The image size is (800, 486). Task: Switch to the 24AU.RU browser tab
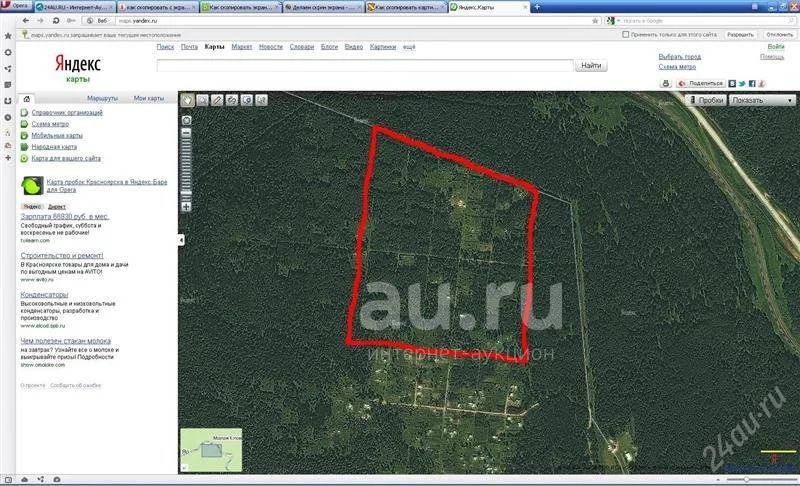coord(74,7)
